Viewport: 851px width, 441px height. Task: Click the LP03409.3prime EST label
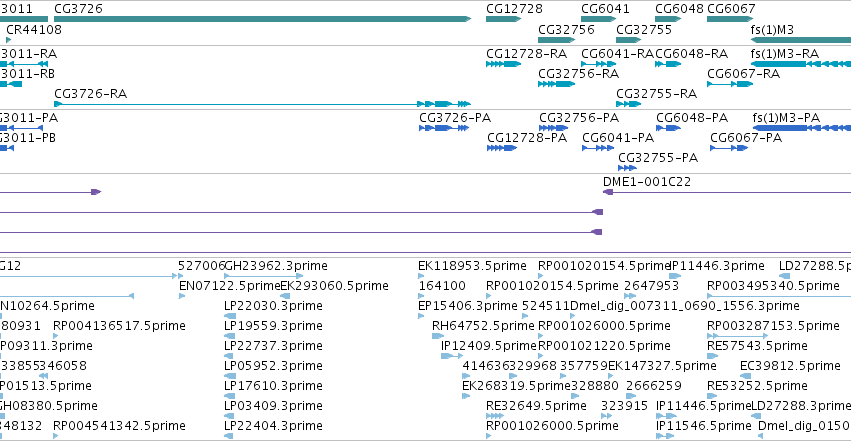(x=273, y=406)
